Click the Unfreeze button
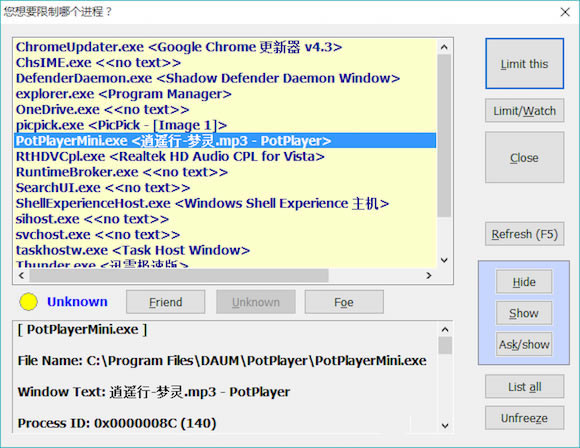Viewport: 580px width, 448px height. pyautogui.click(x=525, y=418)
